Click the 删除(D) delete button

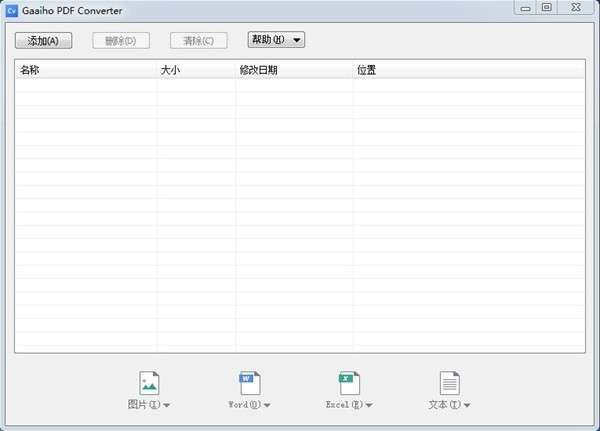[121, 41]
